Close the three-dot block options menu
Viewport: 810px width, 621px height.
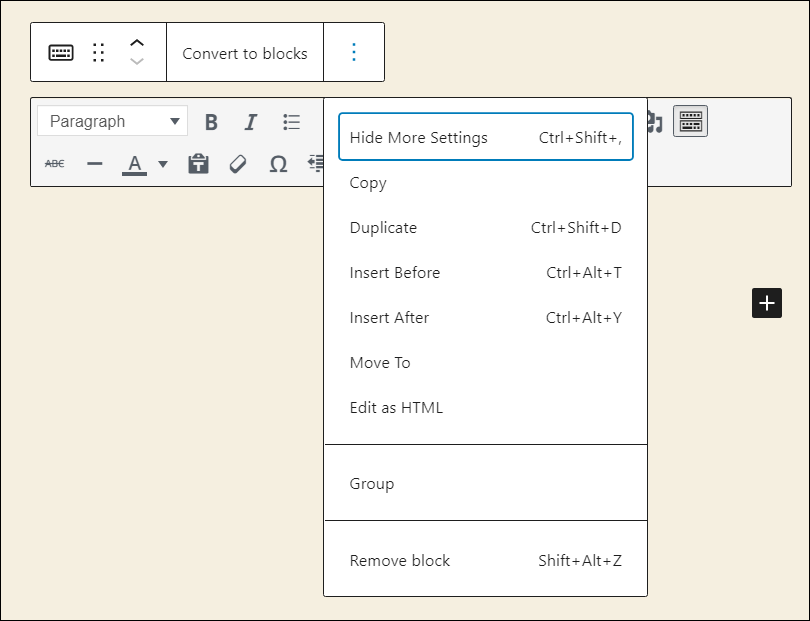(353, 53)
